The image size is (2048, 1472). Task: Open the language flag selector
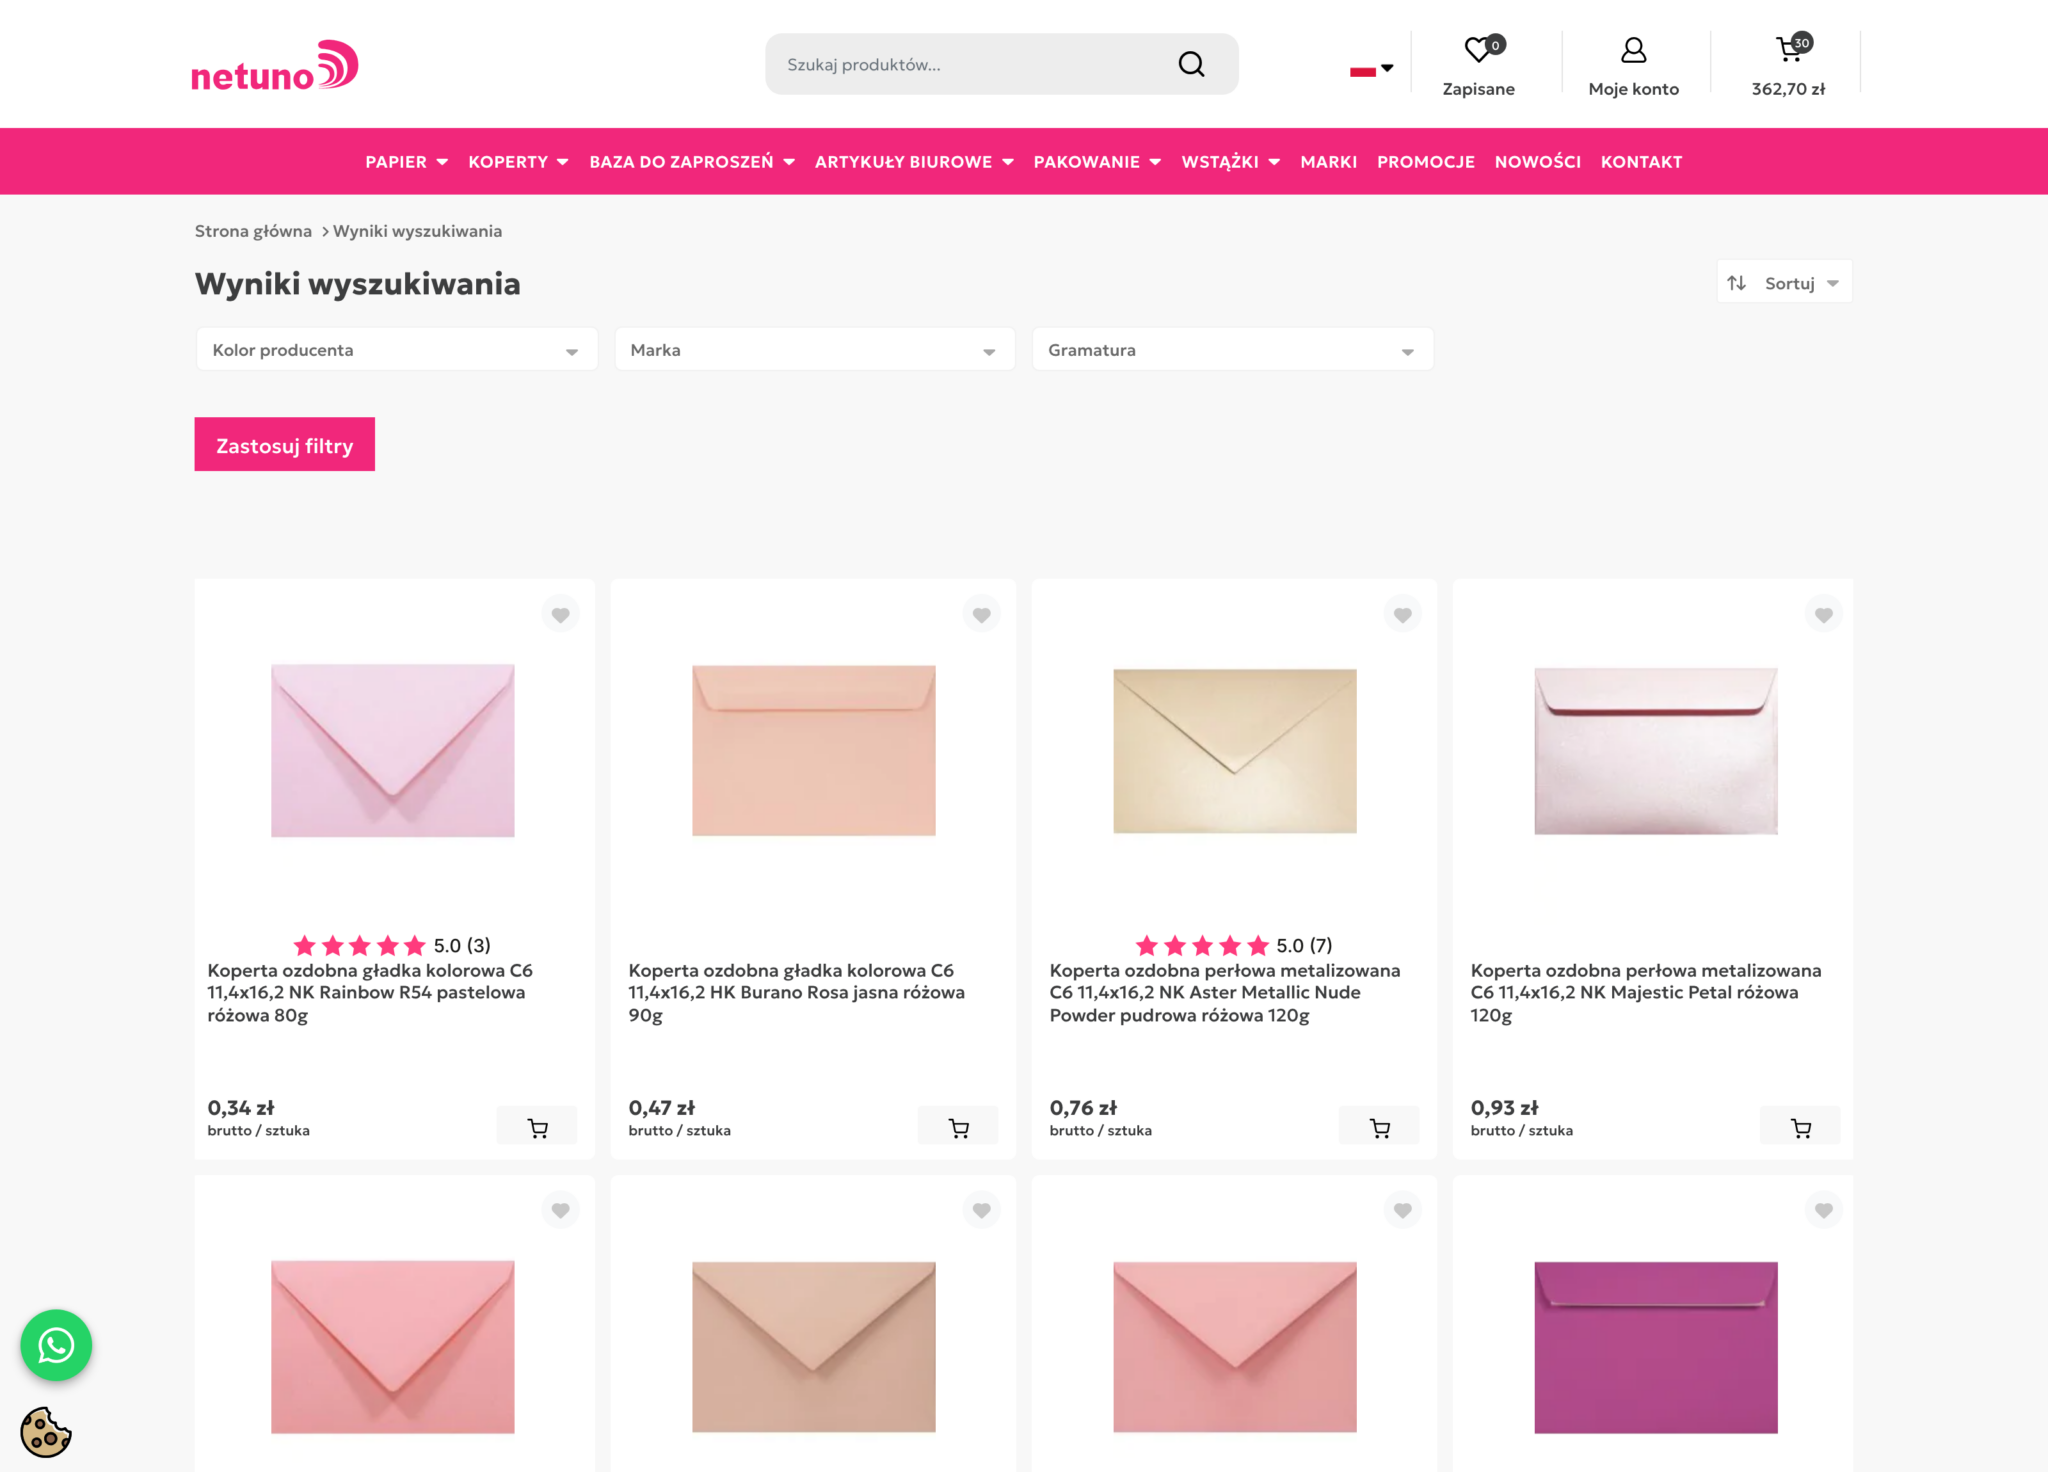tap(1371, 70)
